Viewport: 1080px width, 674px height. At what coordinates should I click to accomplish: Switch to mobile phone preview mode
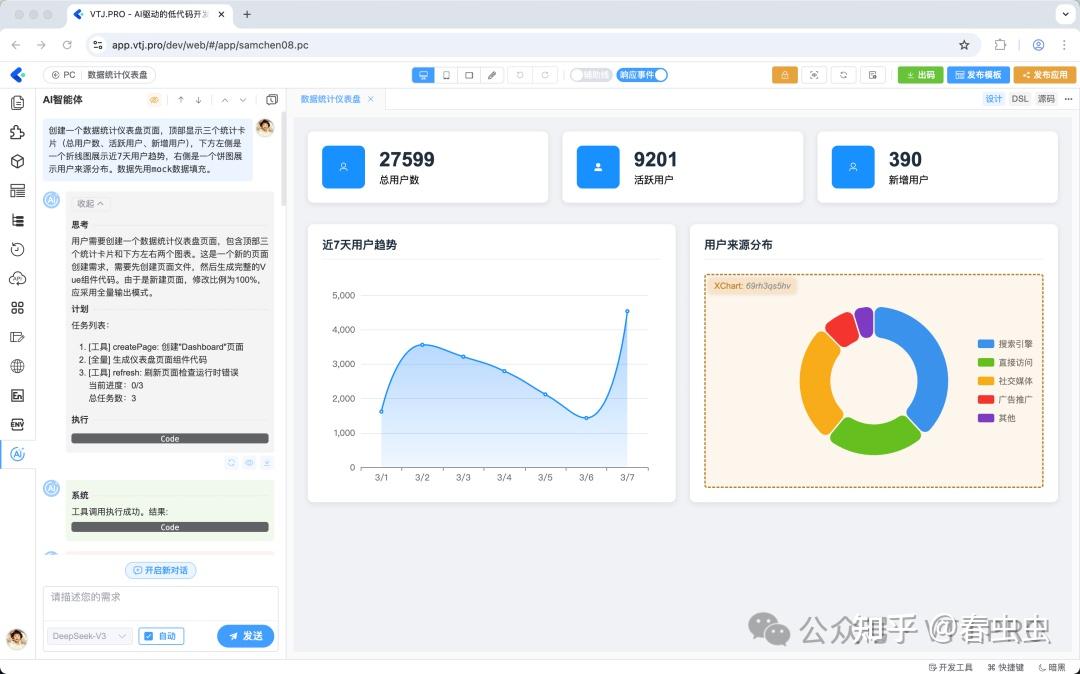click(x=446, y=75)
